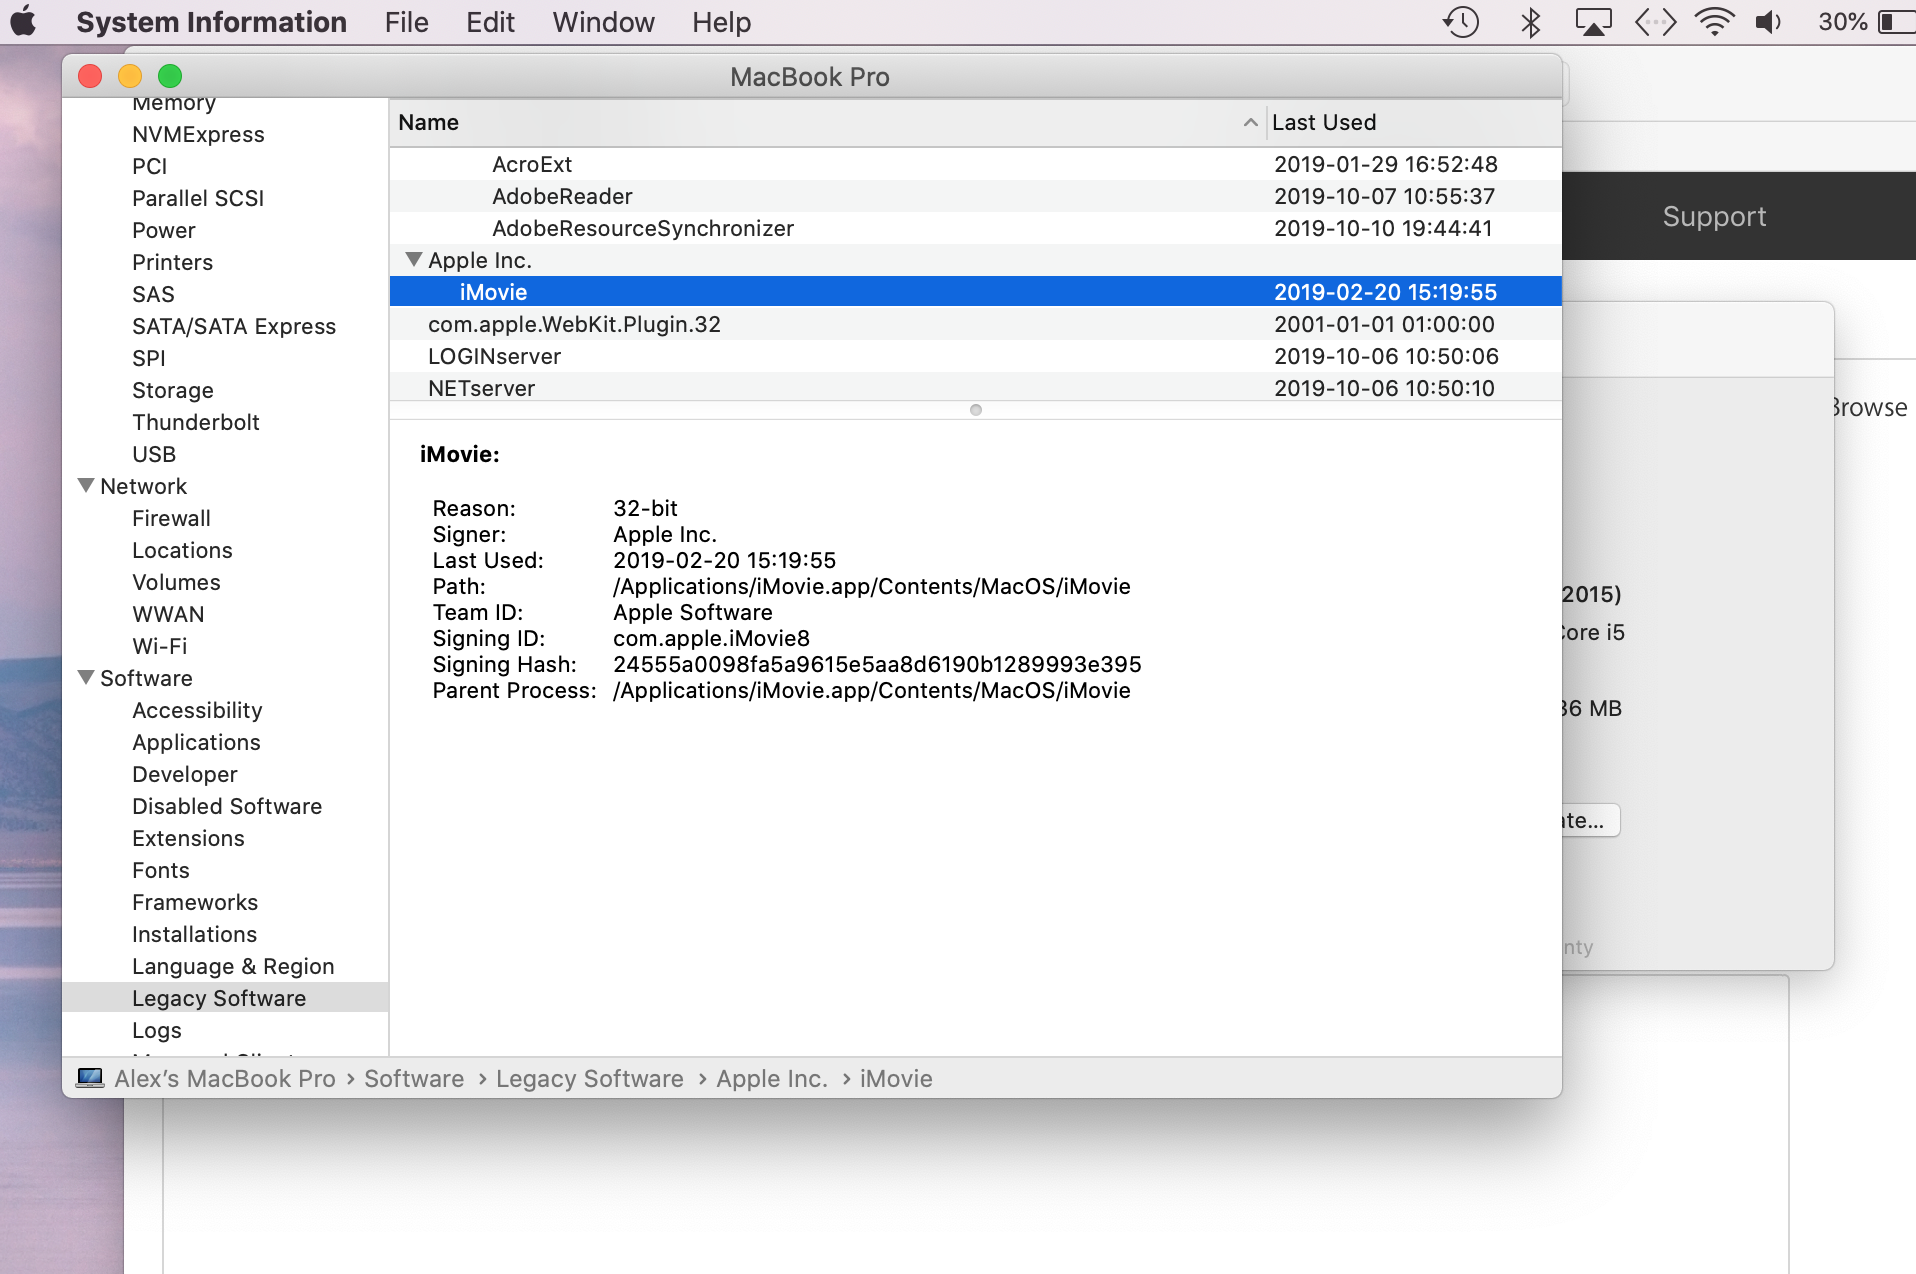This screenshot has height=1274, width=1916.
Task: Select the com.apple.WebKit.Plugin.32 row
Action: (x=975, y=324)
